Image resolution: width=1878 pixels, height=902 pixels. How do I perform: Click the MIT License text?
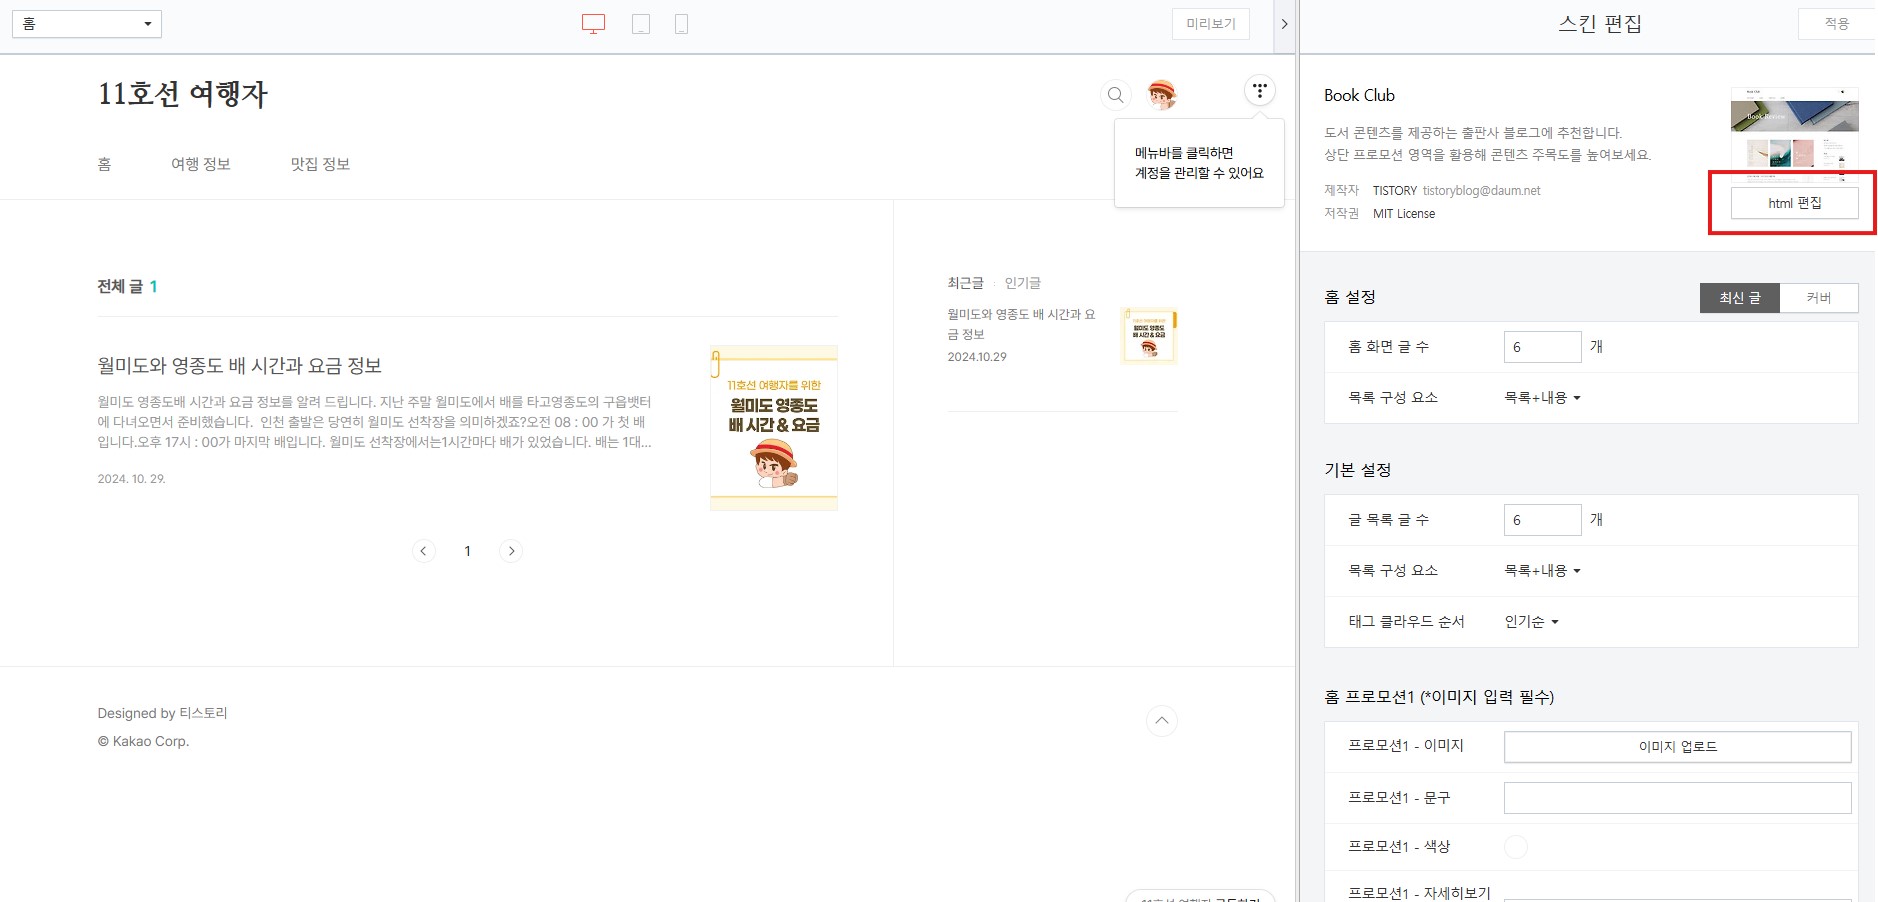point(1404,214)
